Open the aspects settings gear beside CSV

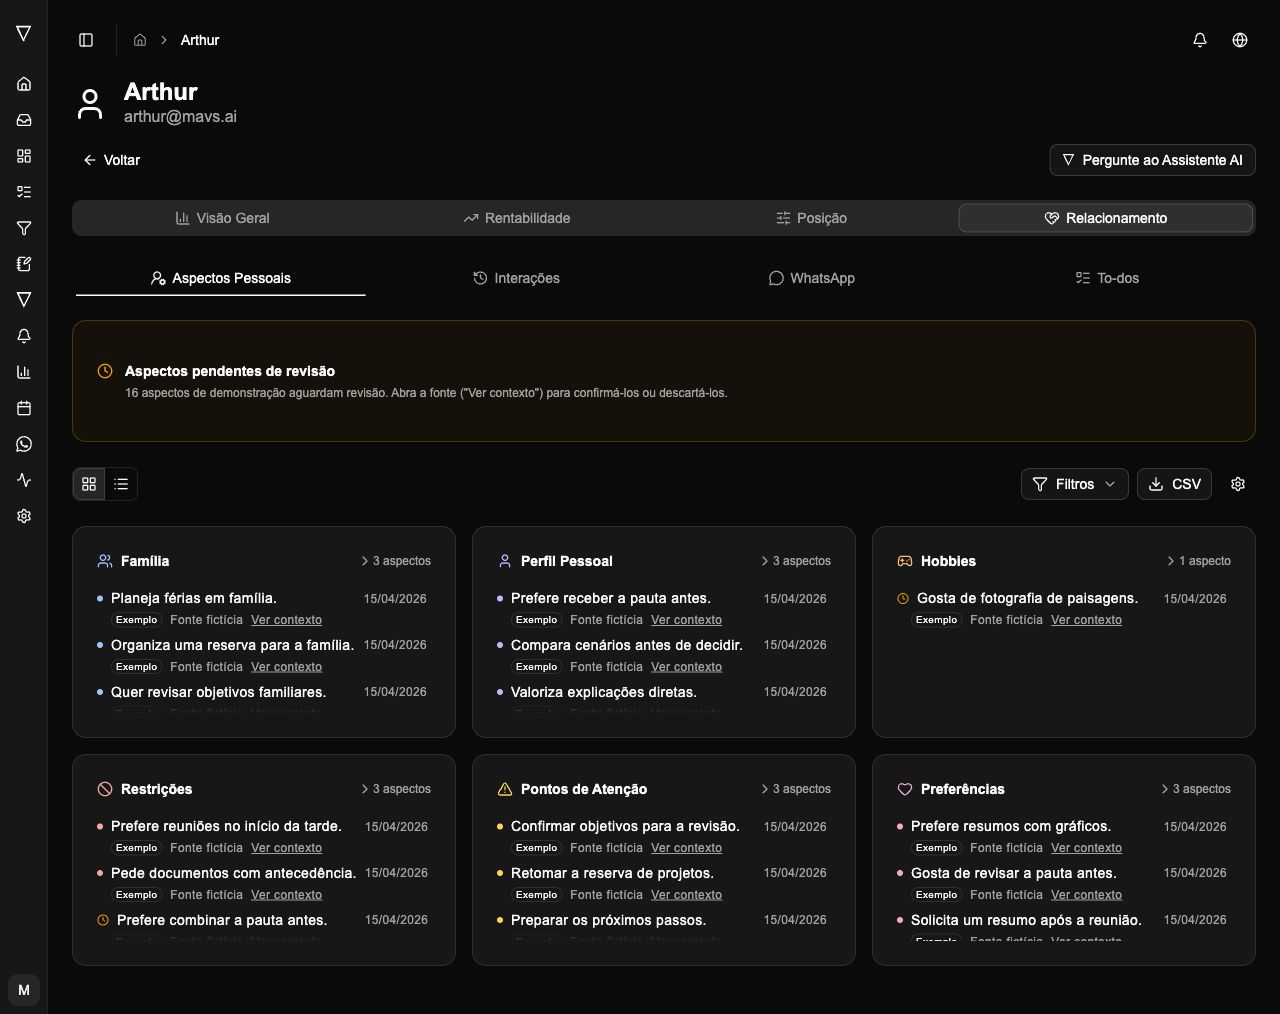pyautogui.click(x=1238, y=484)
